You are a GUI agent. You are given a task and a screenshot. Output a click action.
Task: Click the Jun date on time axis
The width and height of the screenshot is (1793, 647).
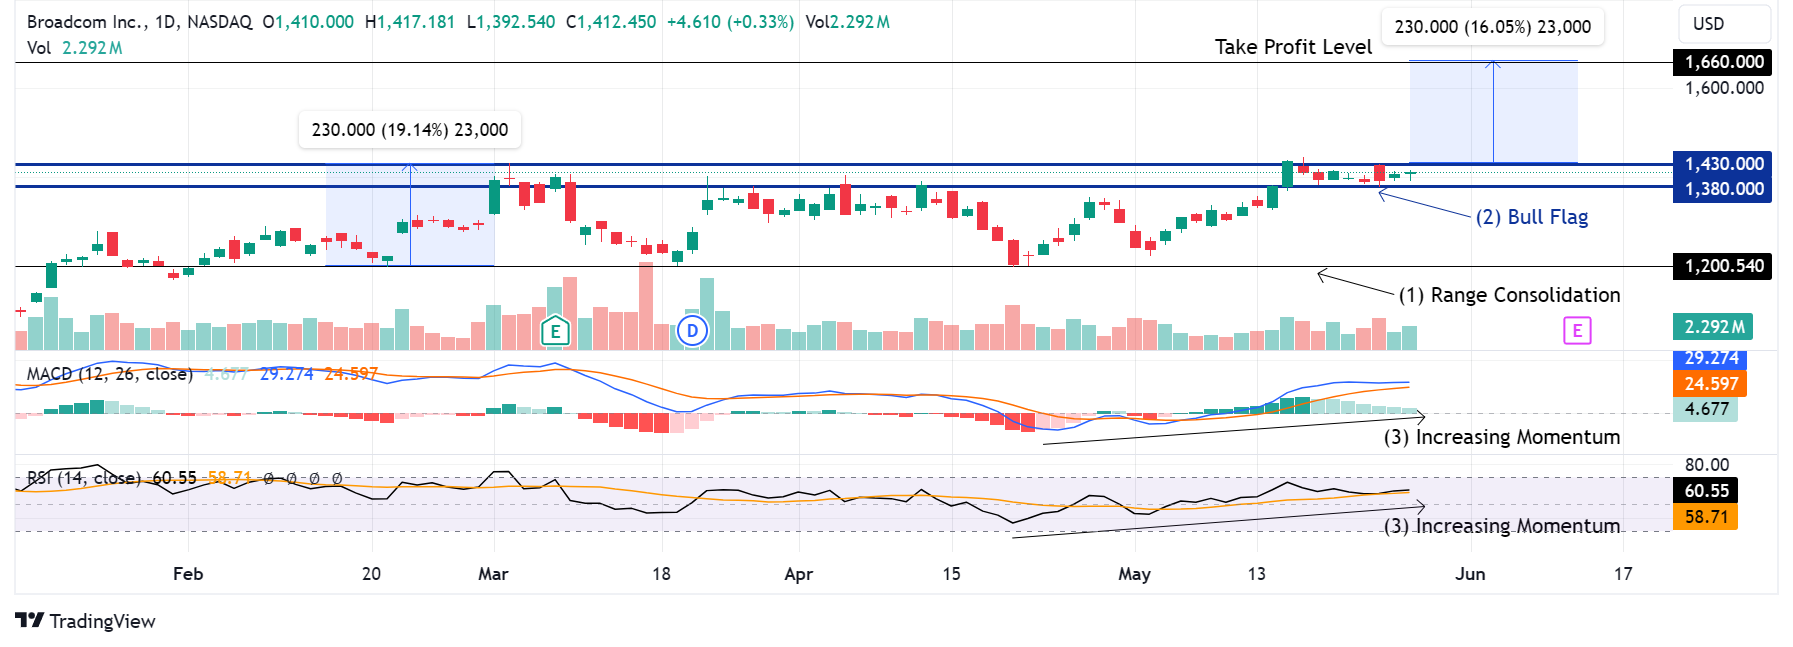(1470, 574)
